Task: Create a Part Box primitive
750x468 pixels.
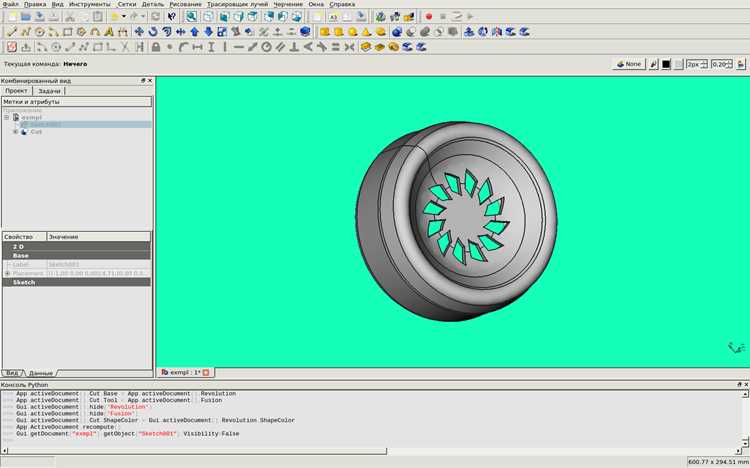Action: pos(325,32)
